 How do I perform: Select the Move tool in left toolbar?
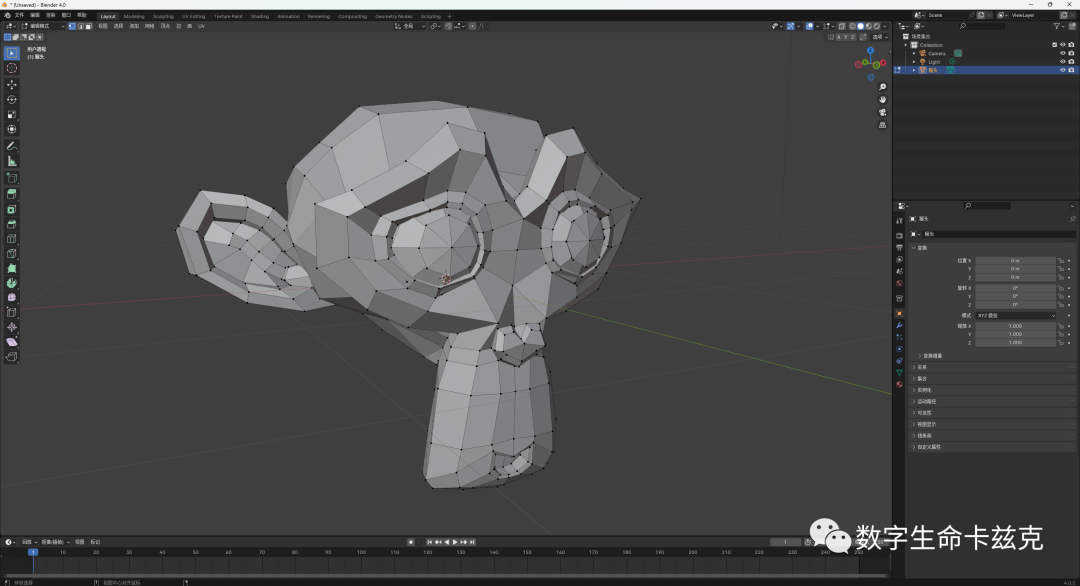[12, 85]
